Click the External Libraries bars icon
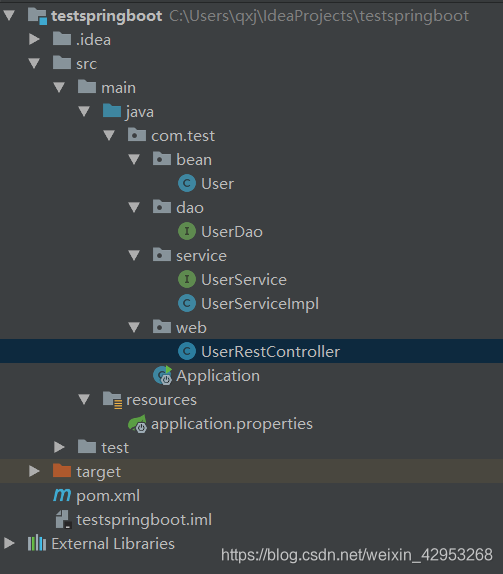This screenshot has height=574, width=503. [x=37, y=543]
